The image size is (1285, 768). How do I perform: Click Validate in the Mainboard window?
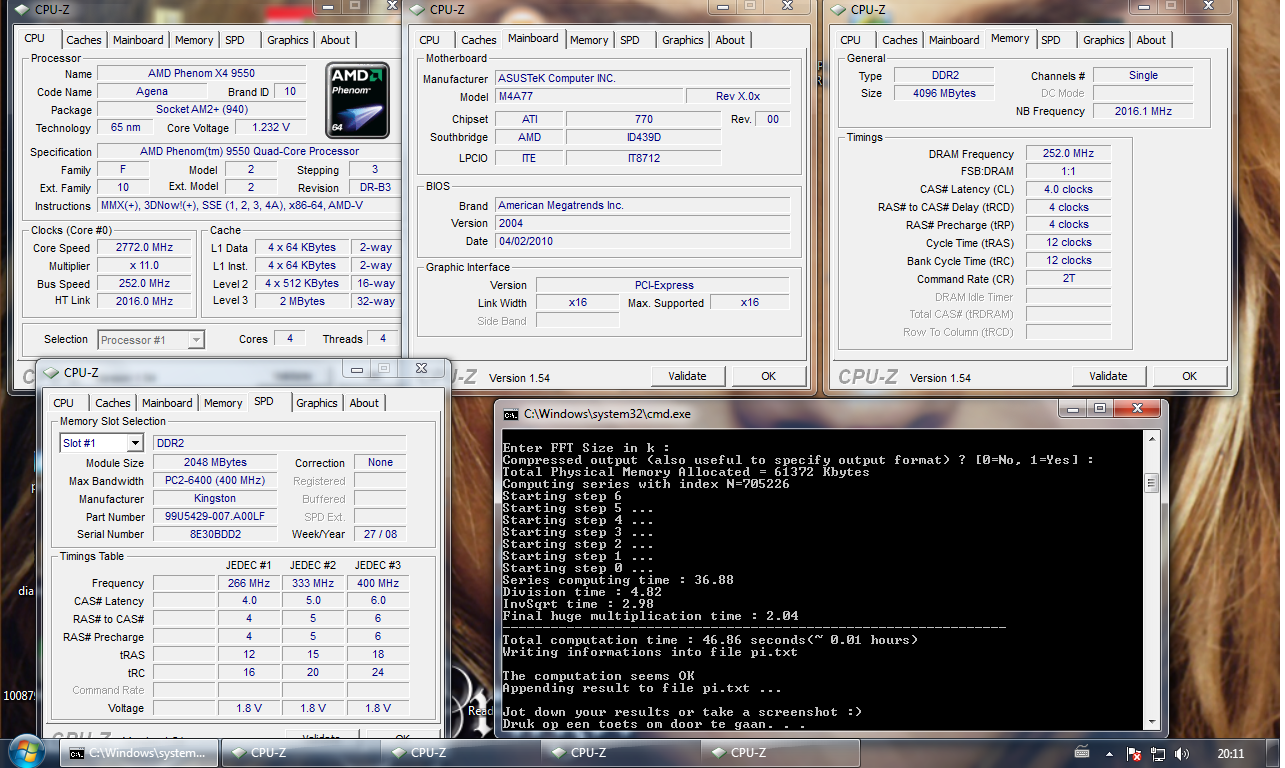click(687, 376)
